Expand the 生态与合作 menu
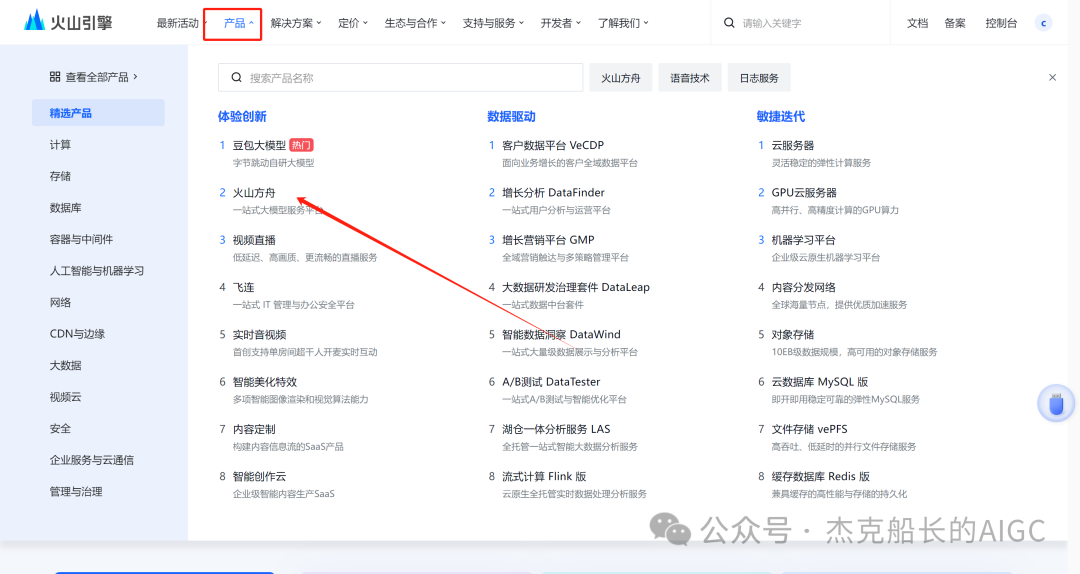1080x574 pixels. coord(415,23)
